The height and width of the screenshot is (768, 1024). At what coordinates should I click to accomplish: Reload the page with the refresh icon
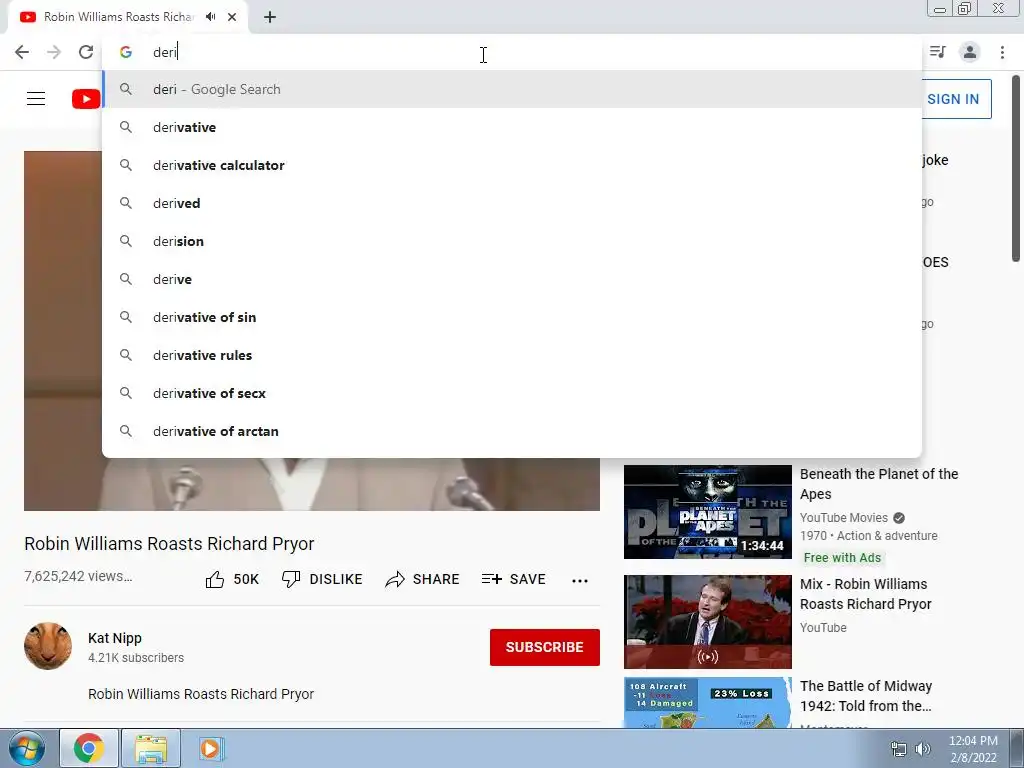[86, 52]
